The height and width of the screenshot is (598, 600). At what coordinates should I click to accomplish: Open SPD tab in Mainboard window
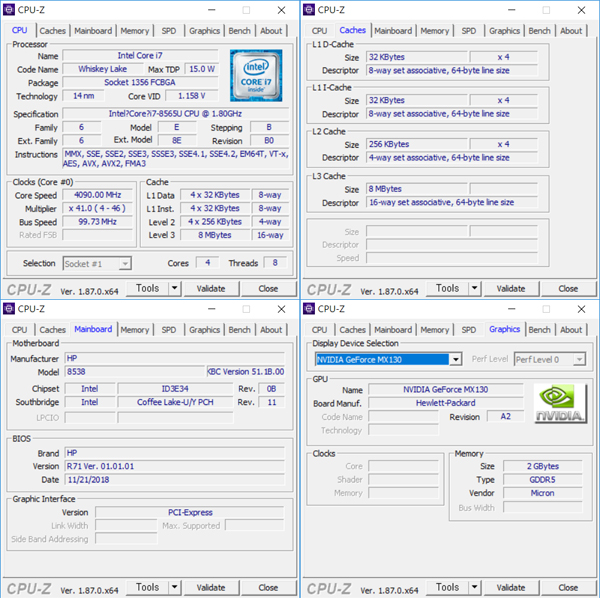pos(169,330)
